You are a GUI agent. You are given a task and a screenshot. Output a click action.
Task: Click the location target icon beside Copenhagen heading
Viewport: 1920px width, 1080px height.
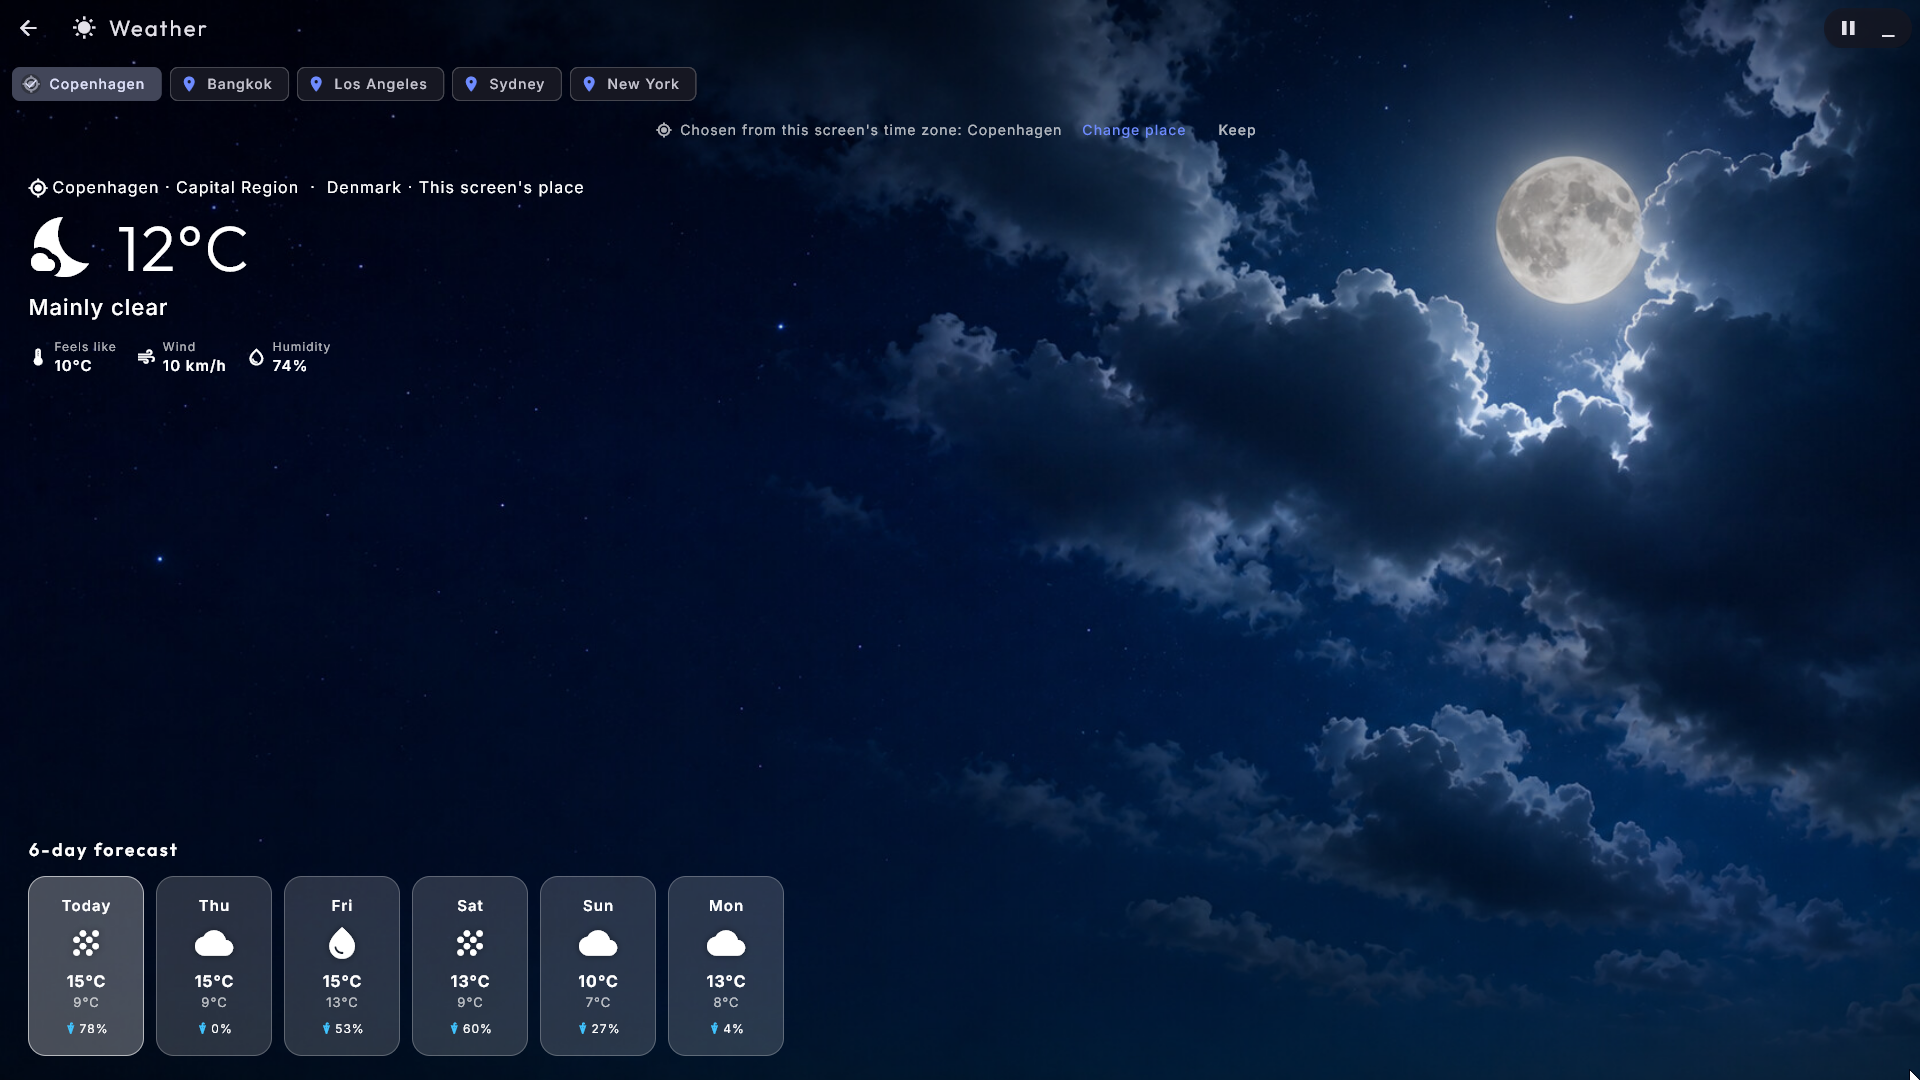(38, 188)
